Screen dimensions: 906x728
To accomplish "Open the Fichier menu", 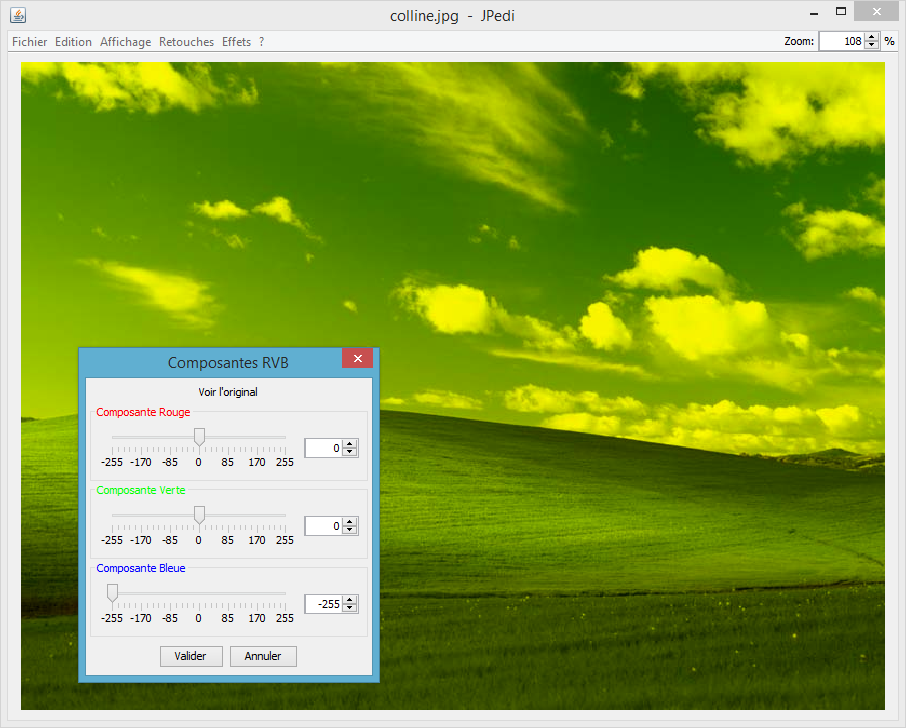I will pos(29,42).
